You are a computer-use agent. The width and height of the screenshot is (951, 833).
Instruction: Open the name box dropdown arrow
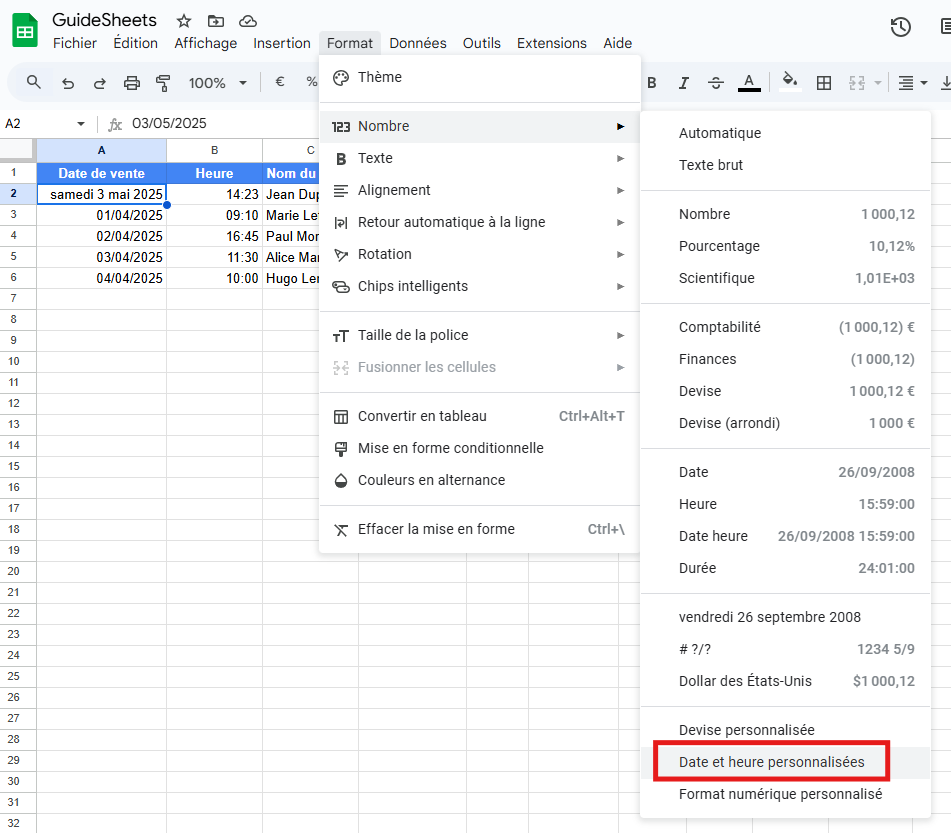[x=81, y=124]
